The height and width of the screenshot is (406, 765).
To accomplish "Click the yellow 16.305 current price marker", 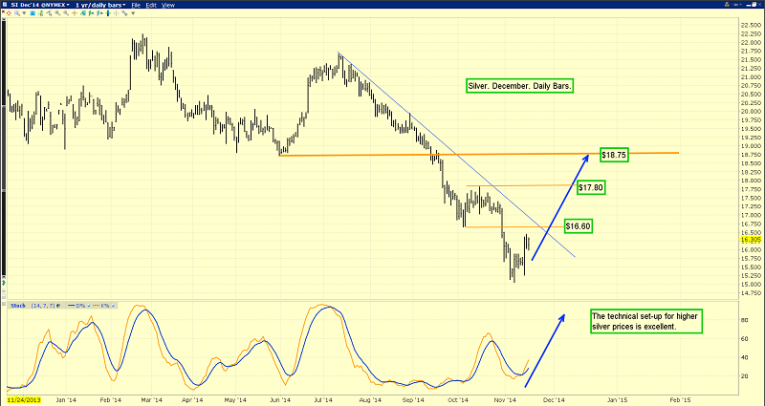I will coord(750,241).
